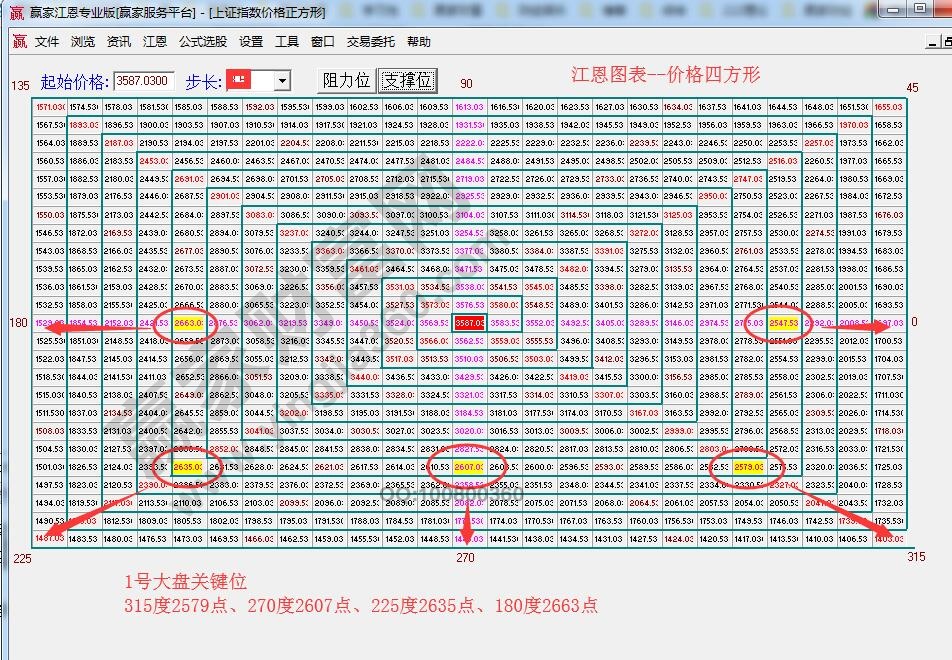This screenshot has height=660, width=952.
Task: Click the 阻力位 button
Action: click(x=344, y=80)
